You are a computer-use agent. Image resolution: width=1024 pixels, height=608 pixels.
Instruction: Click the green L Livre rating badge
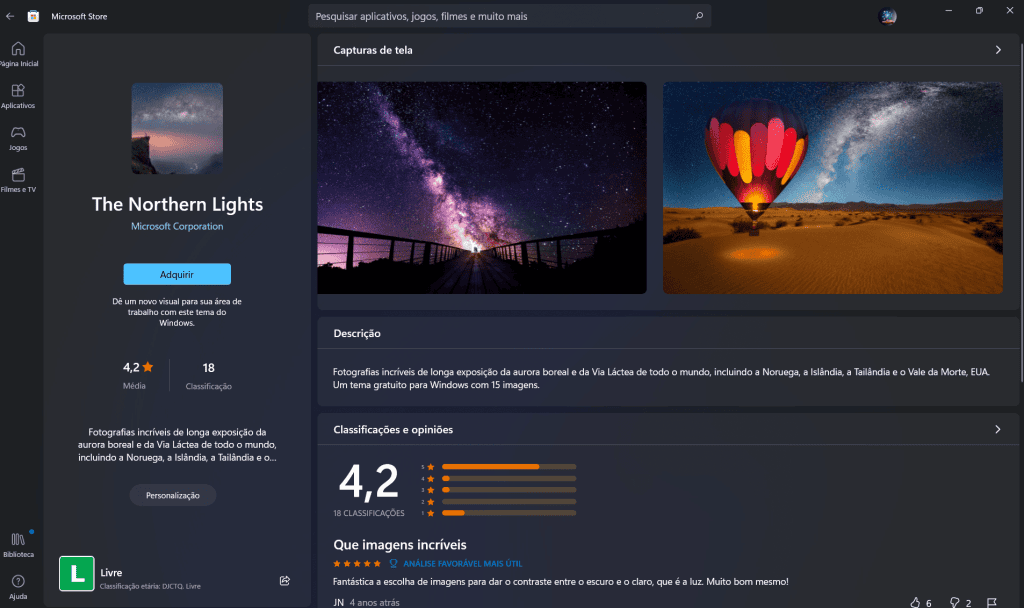tap(77, 573)
